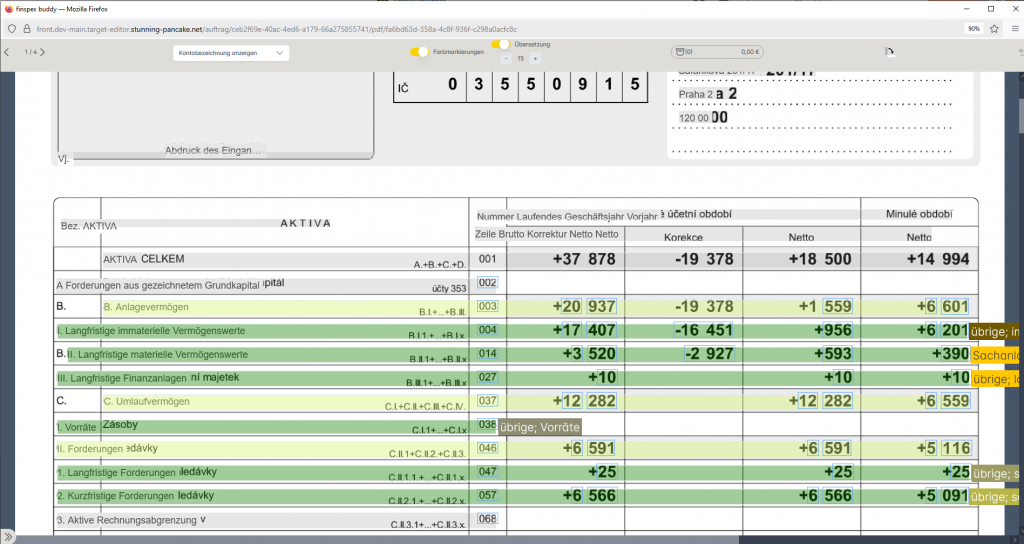
Task: Click the rotate page icon in toolbar
Action: (x=889, y=52)
